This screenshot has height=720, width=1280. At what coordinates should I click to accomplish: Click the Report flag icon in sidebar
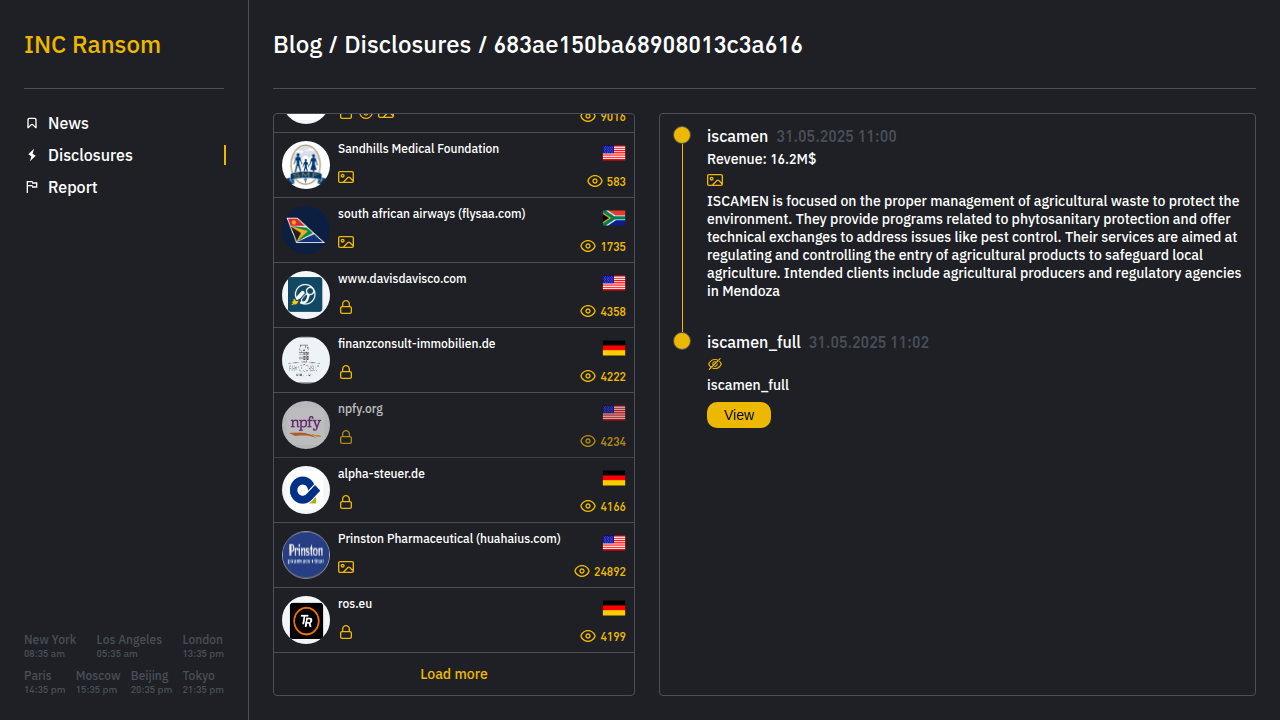click(x=32, y=187)
